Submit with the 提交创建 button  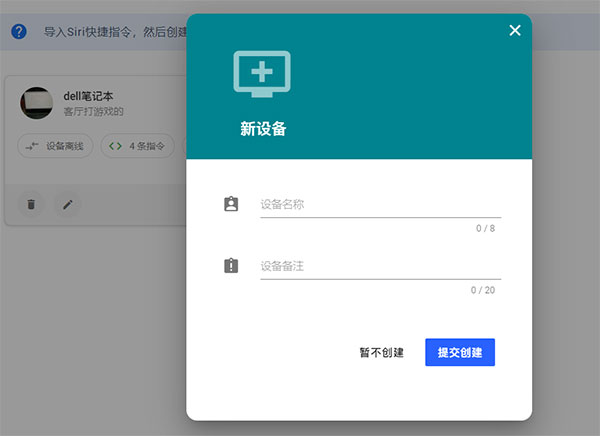click(460, 352)
